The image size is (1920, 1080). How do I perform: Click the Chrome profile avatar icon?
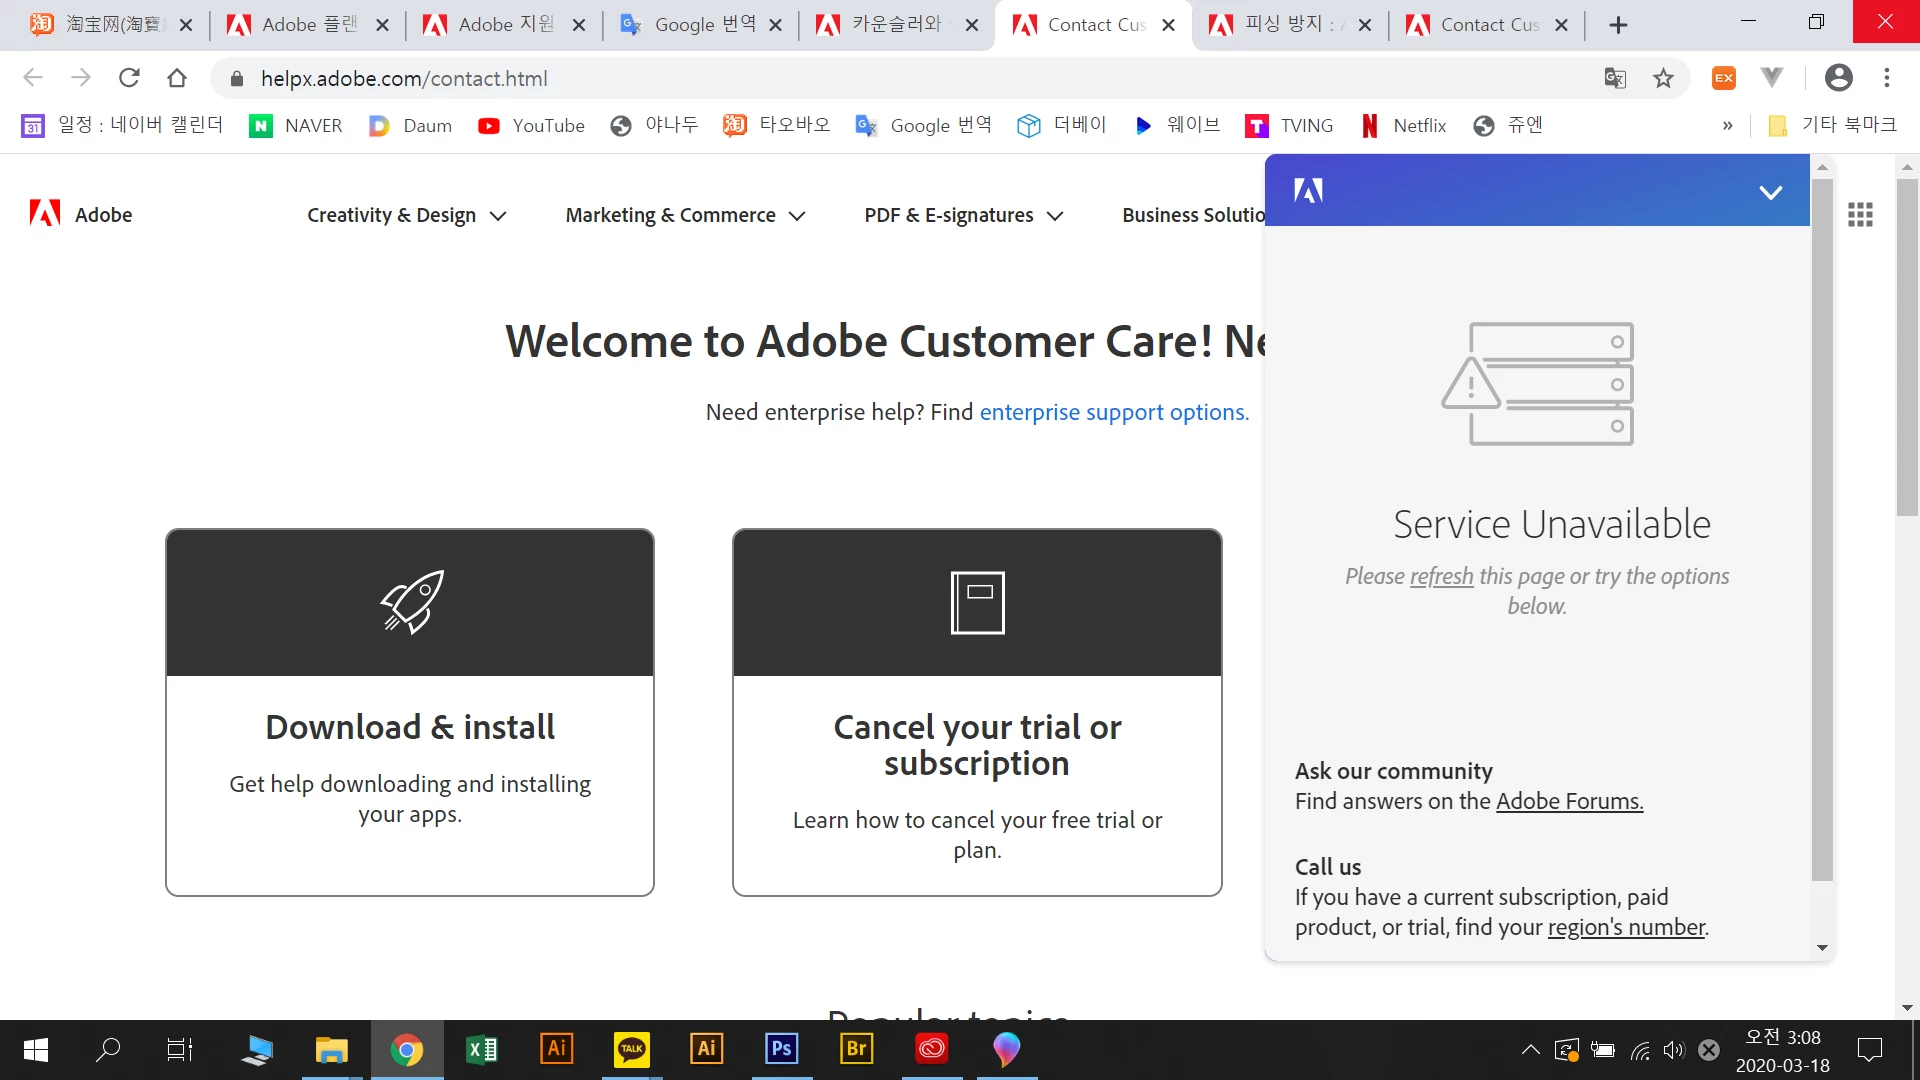(x=1838, y=78)
